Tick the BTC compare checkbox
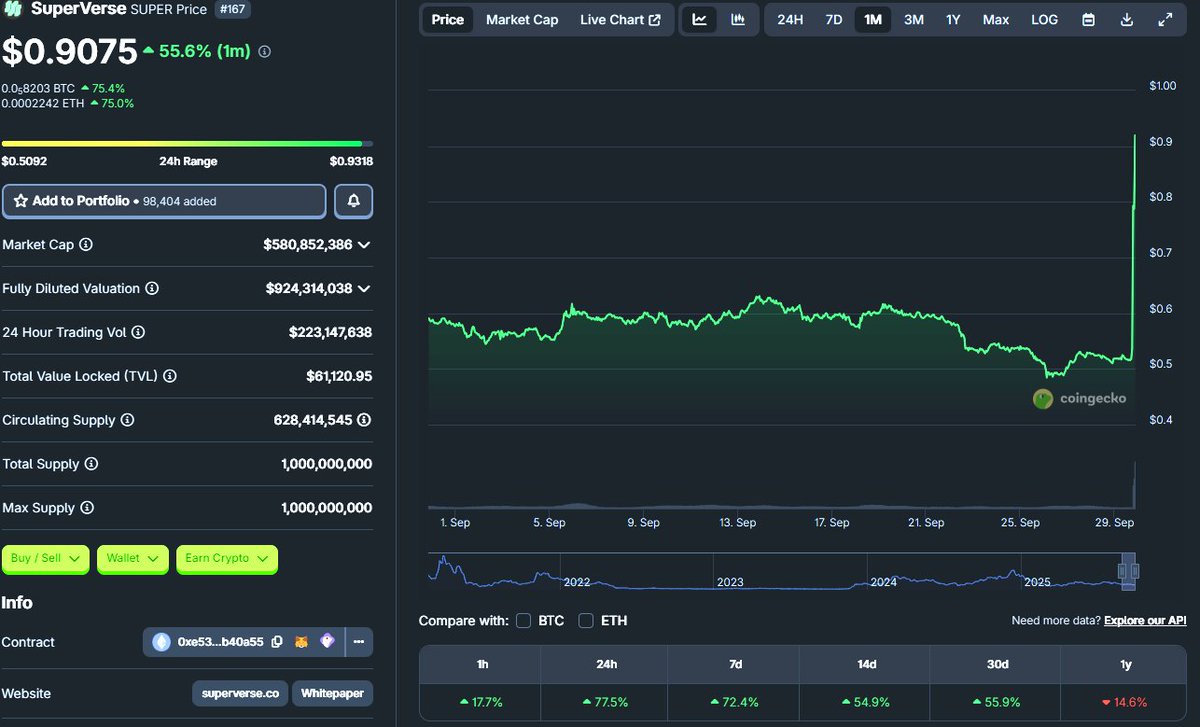The height and width of the screenshot is (727, 1200). (523, 621)
